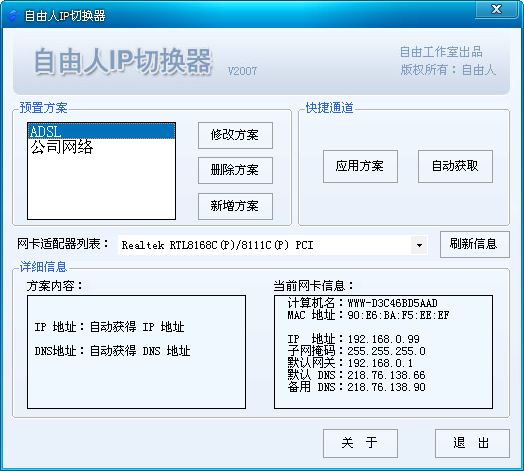The width and height of the screenshot is (524, 471).
Task: Close the 自由人IP切换器 window
Action: 497,9
